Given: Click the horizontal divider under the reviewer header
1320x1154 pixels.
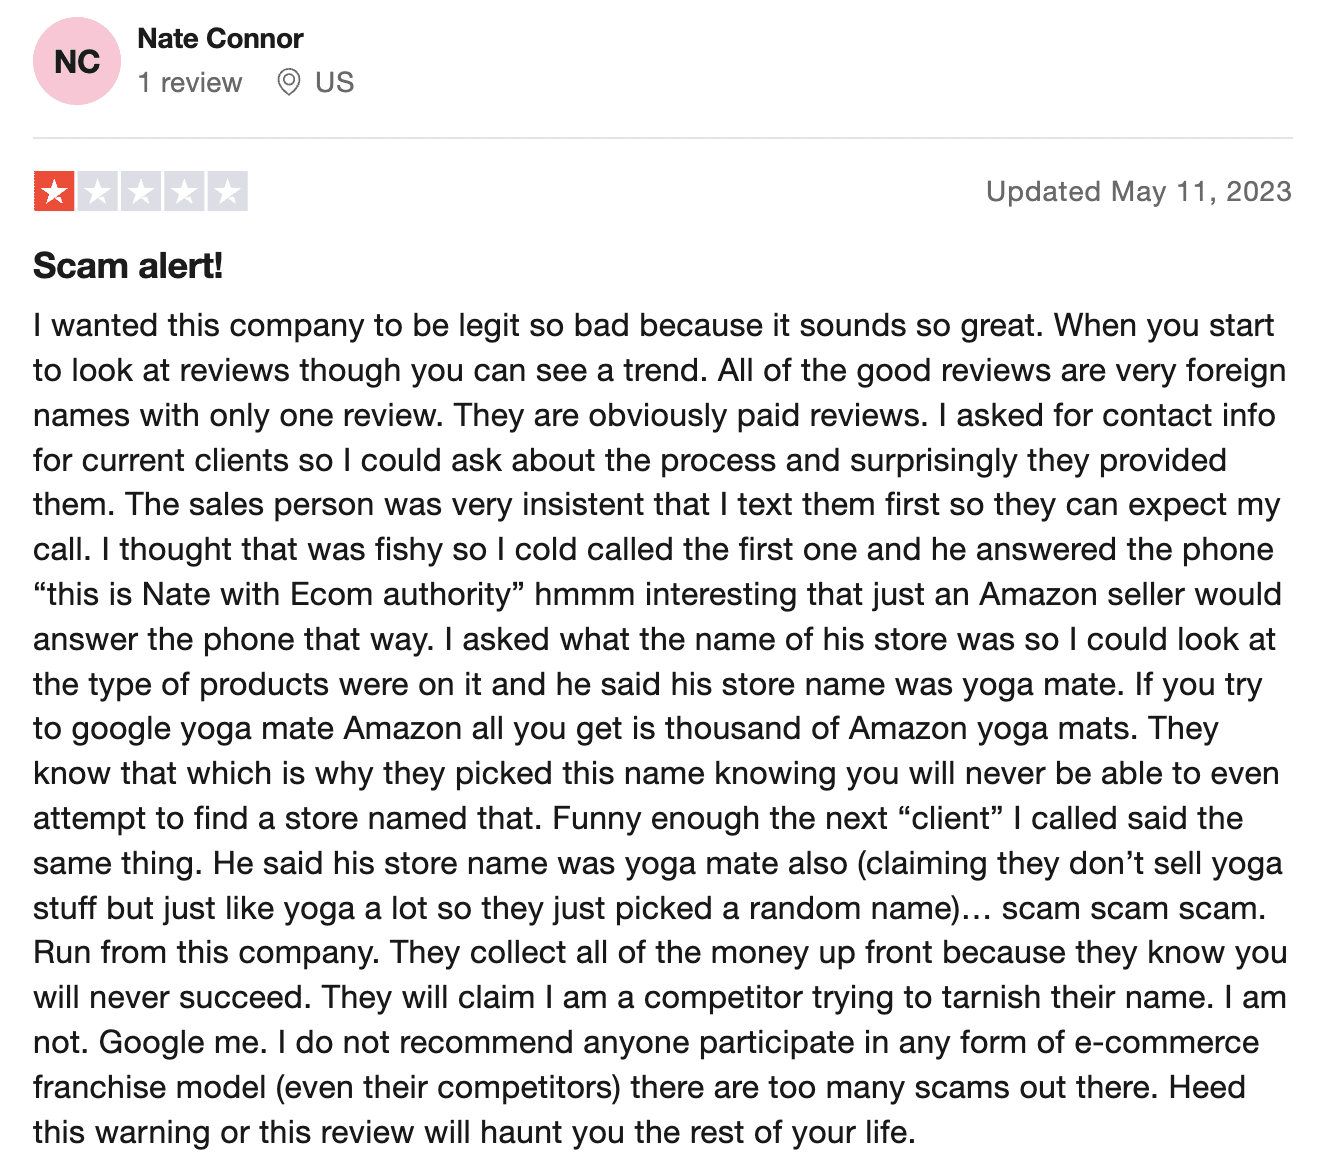Looking at the screenshot, I should (662, 138).
